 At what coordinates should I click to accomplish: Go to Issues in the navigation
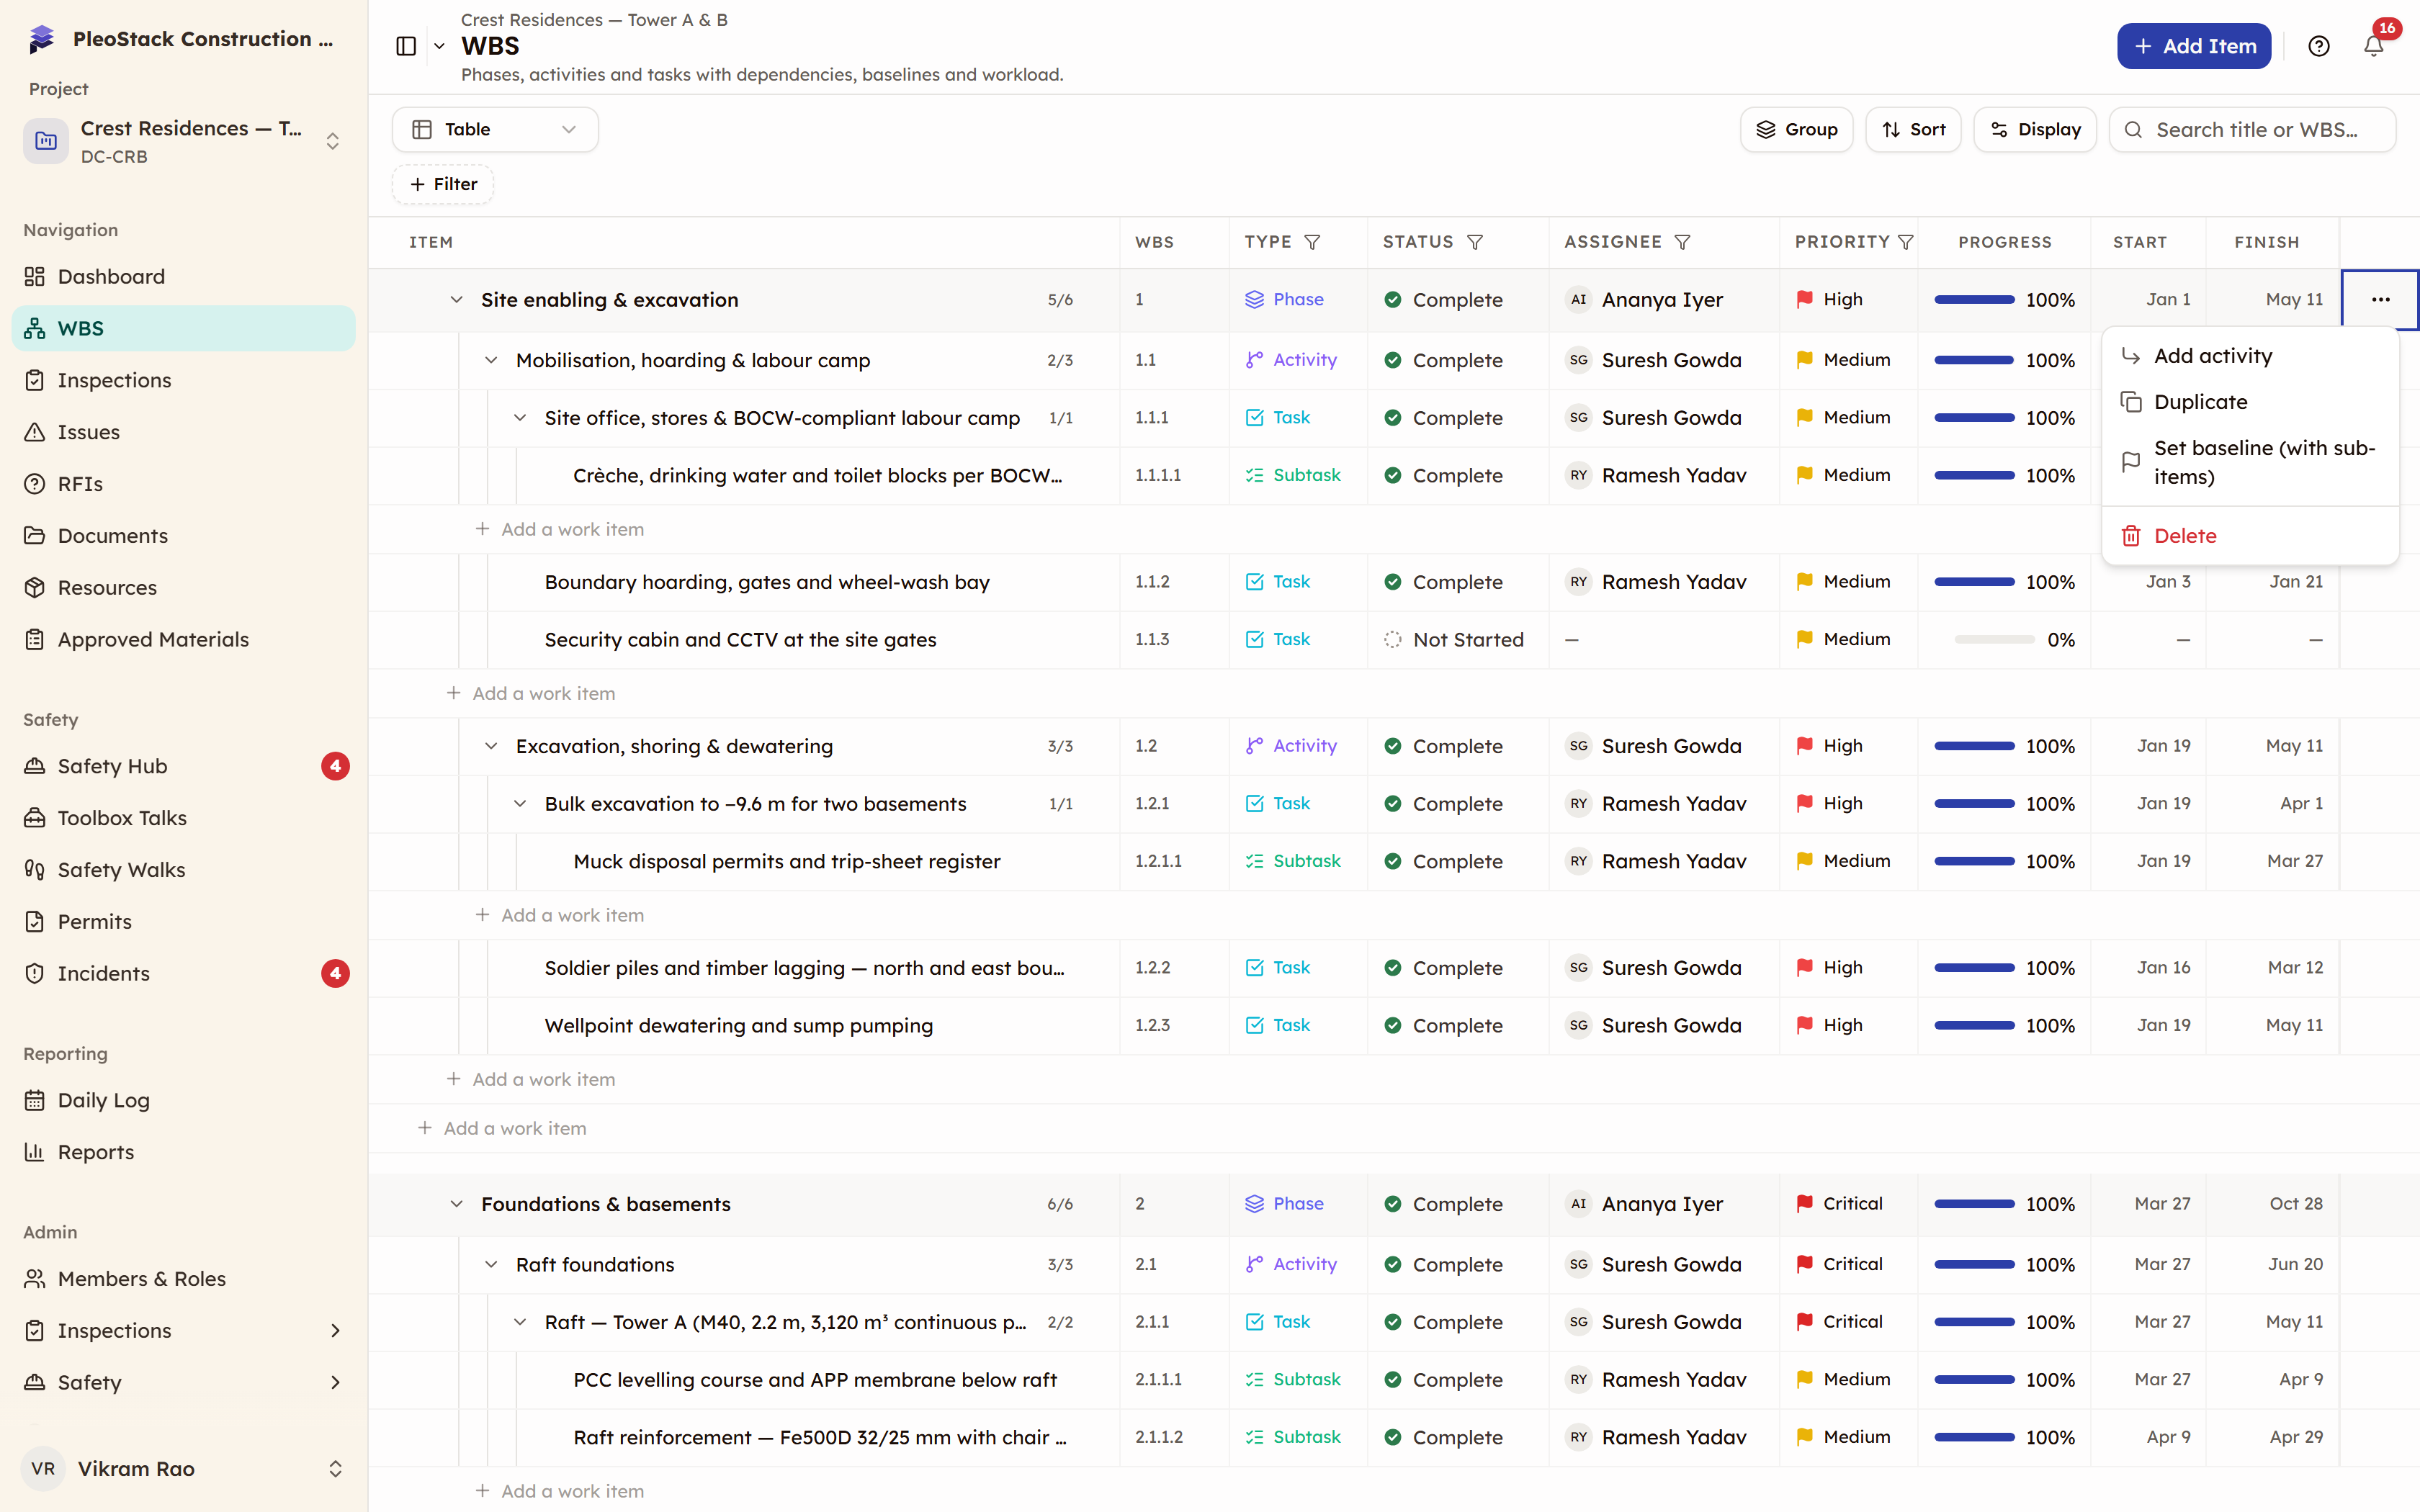coord(183,432)
